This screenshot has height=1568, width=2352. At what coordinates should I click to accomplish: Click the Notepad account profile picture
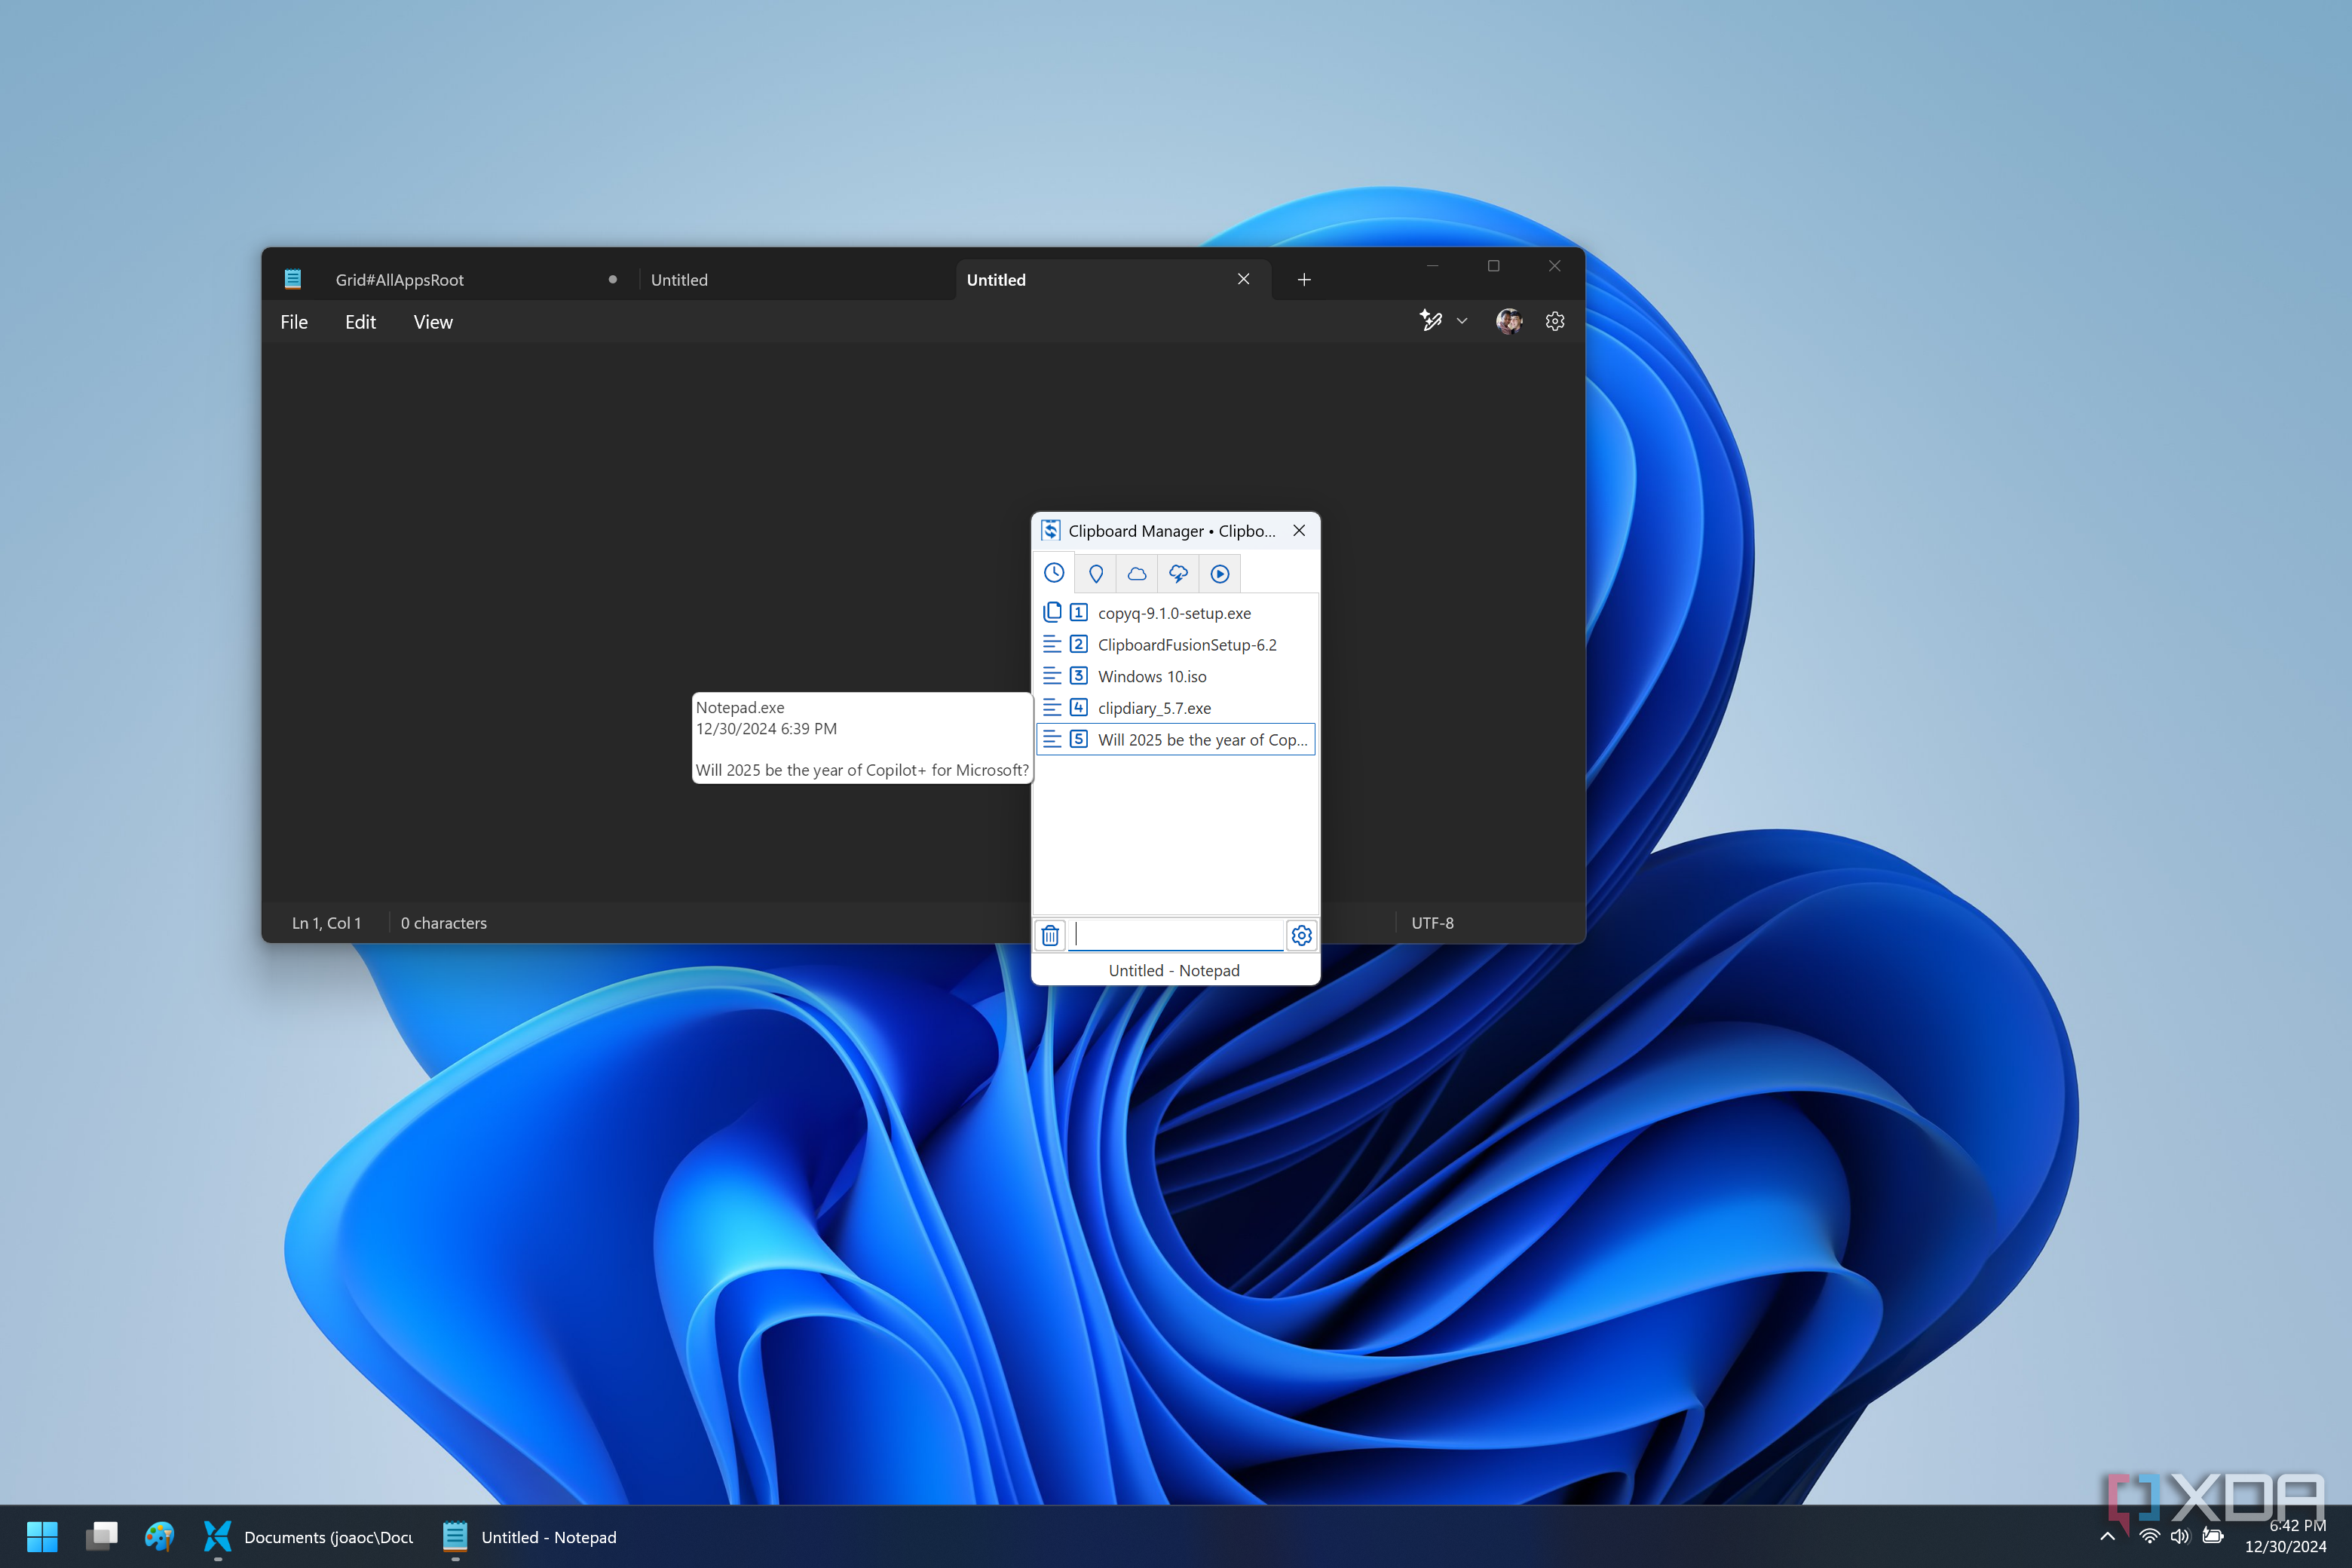pyautogui.click(x=1509, y=321)
